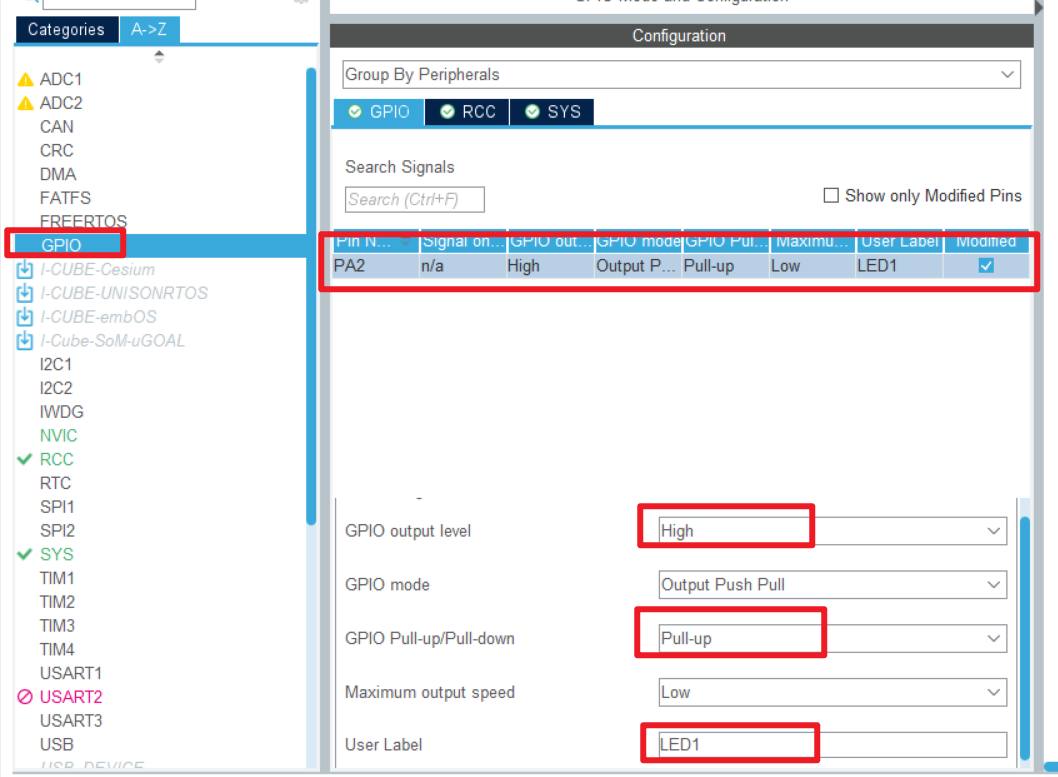Viewport: 1058px width, 777px height.
Task: Open the SYS configuration tab
Action: coord(552,112)
